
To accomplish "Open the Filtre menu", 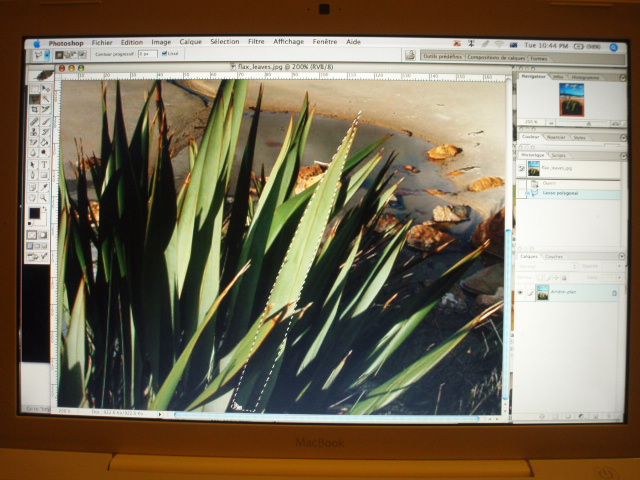I will (256, 42).
